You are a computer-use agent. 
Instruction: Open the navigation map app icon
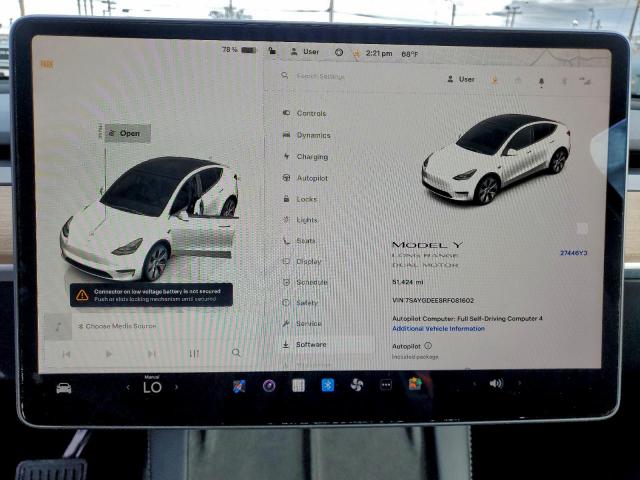239,386
